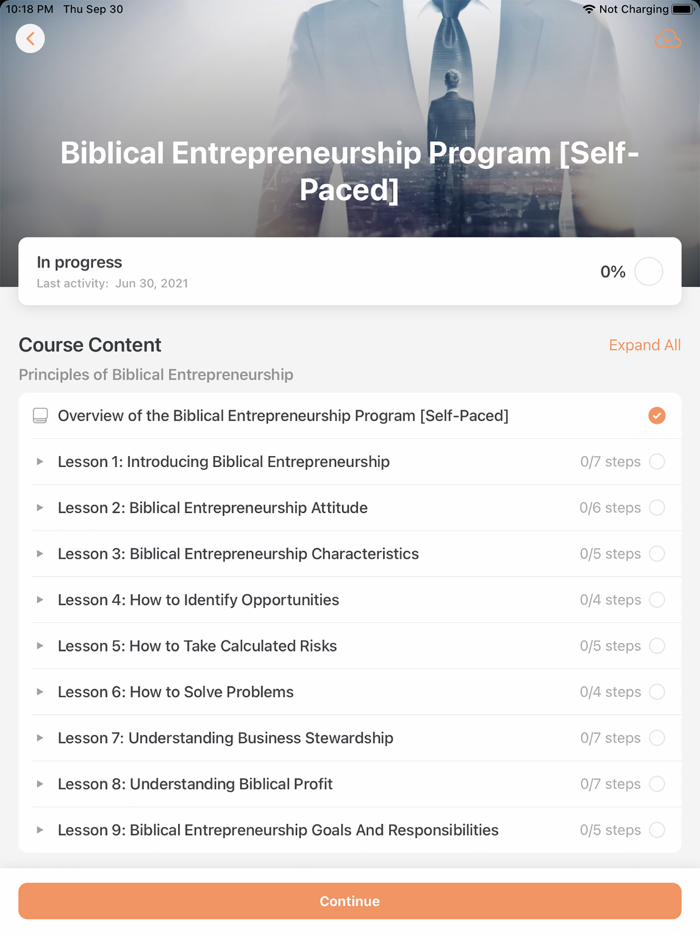
Task: Tap the back arrow to leave the course
Action: click(30, 38)
